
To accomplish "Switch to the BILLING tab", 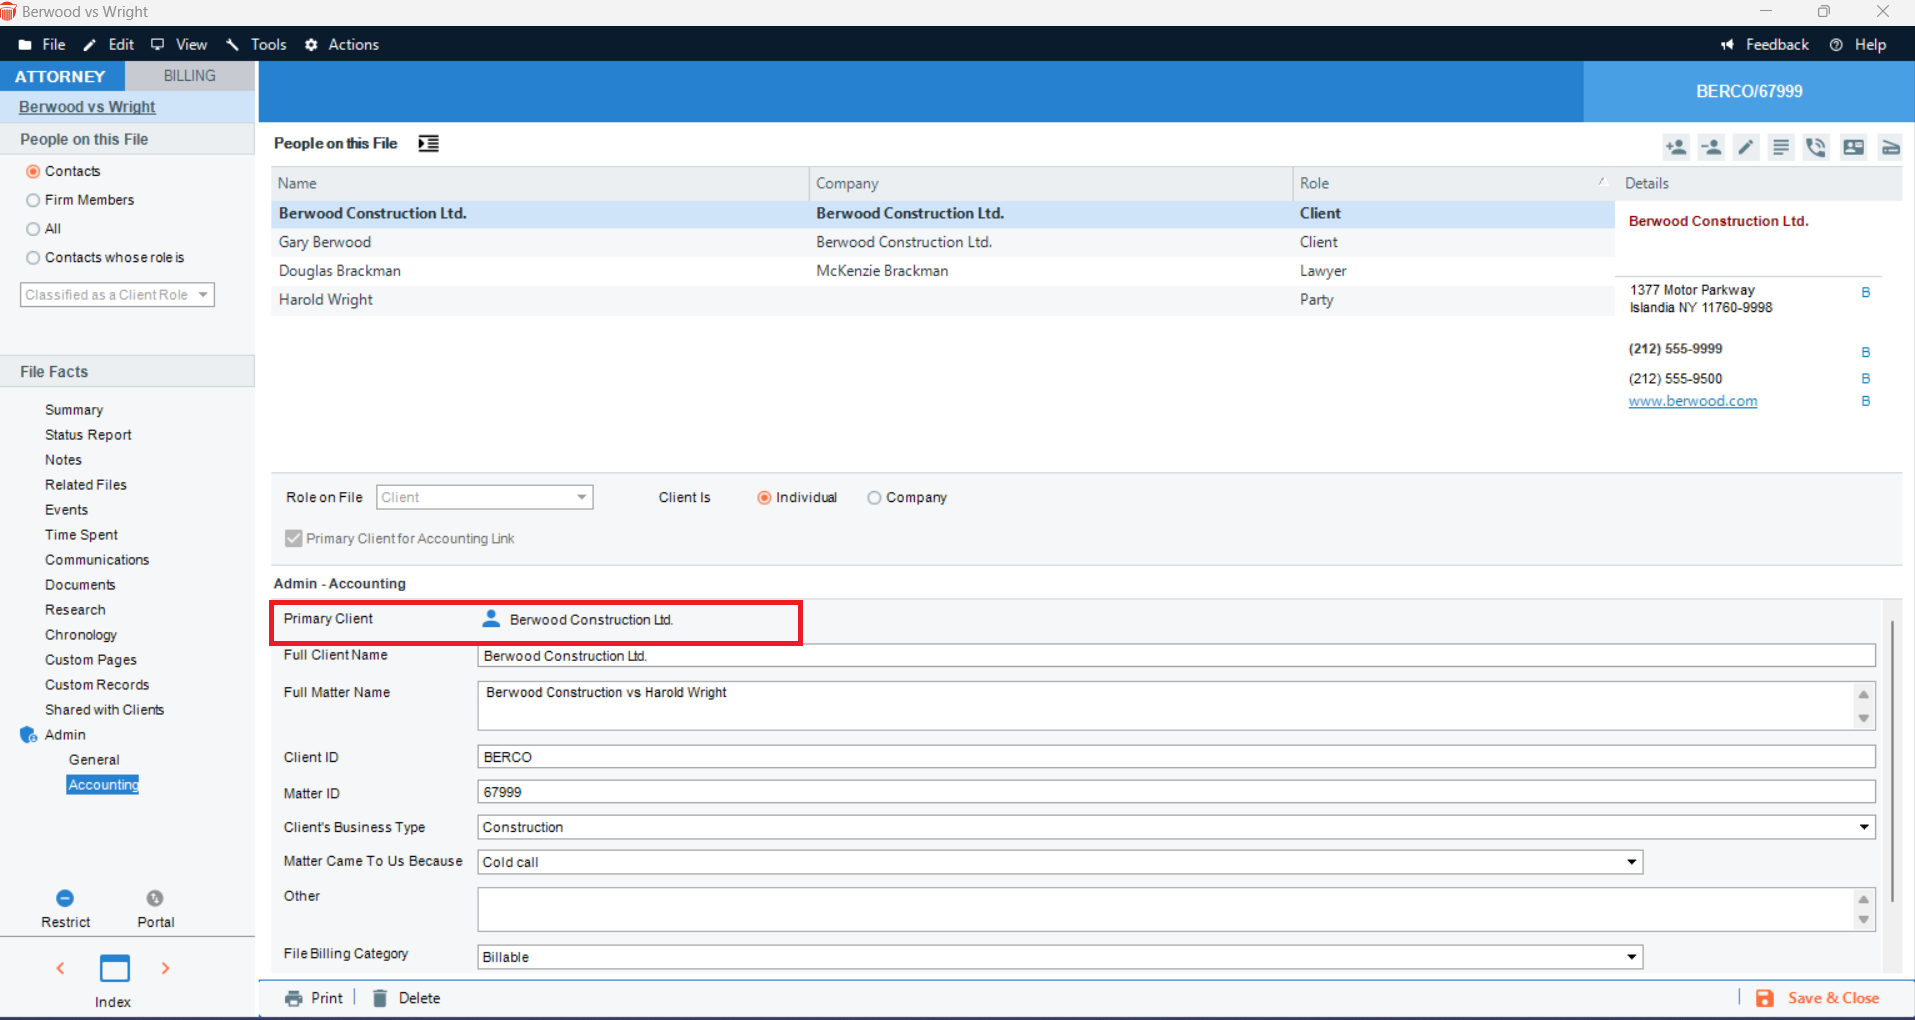I will pyautogui.click(x=189, y=76).
